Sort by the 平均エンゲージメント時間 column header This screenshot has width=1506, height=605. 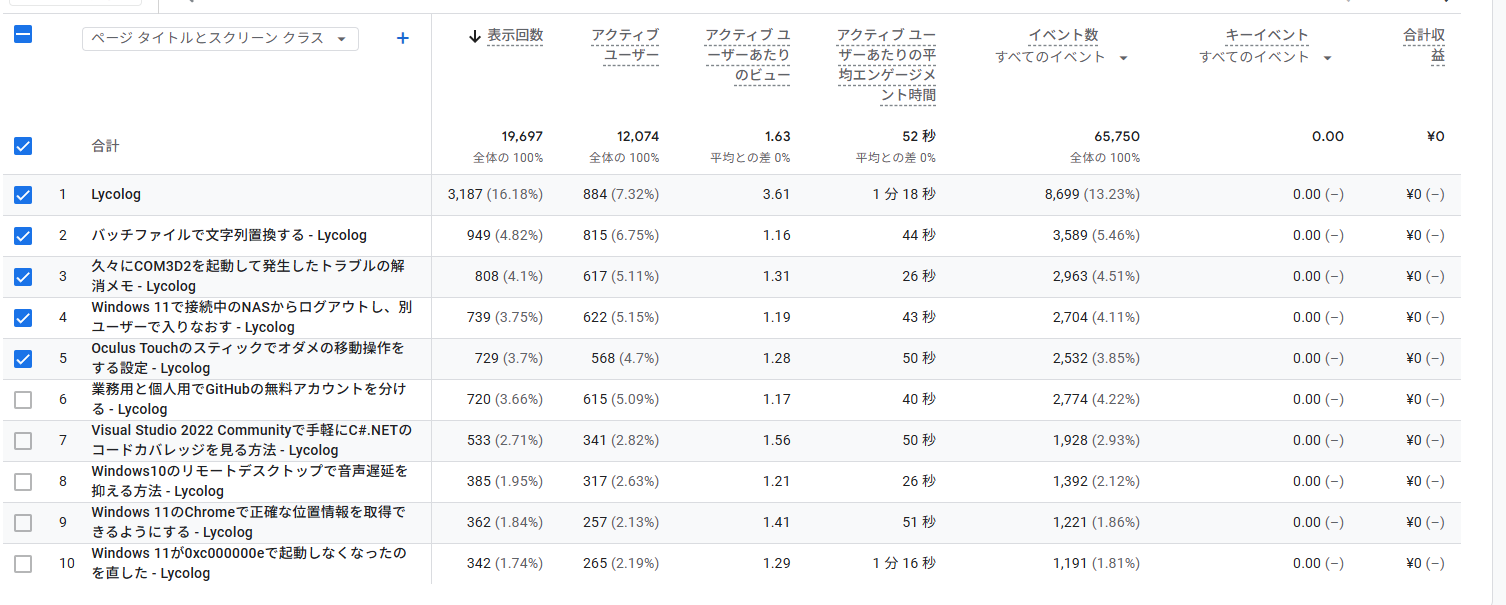[886, 66]
